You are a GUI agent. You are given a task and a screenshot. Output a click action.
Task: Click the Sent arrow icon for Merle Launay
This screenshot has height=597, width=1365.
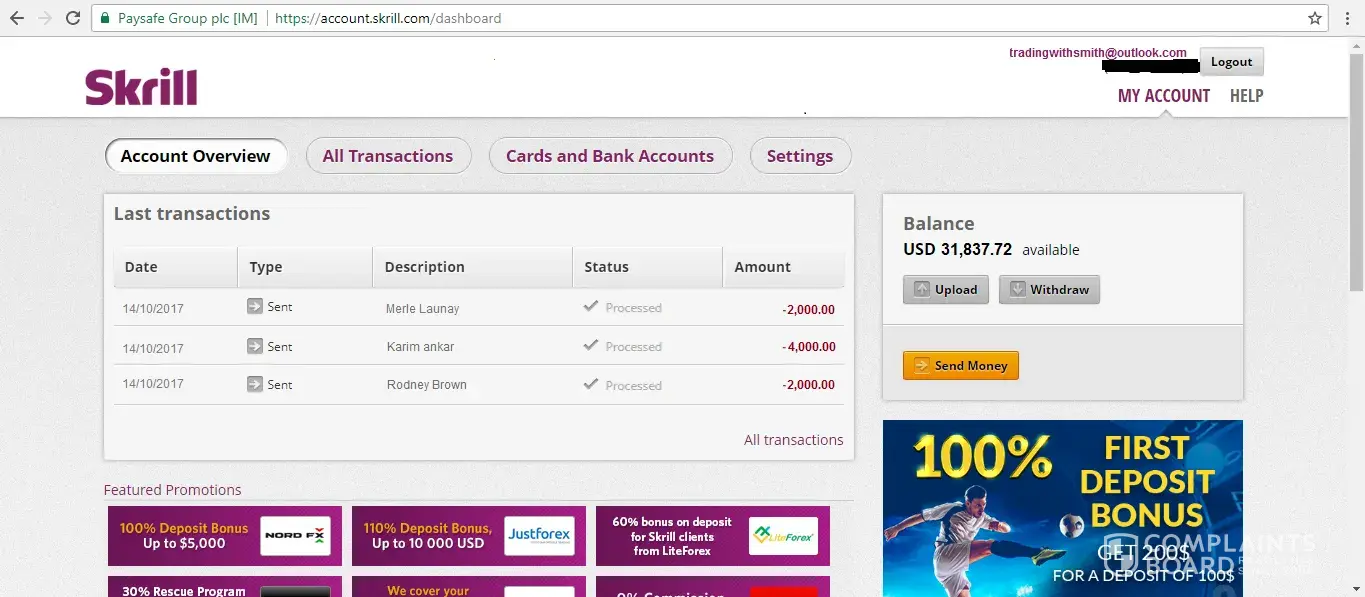(255, 306)
